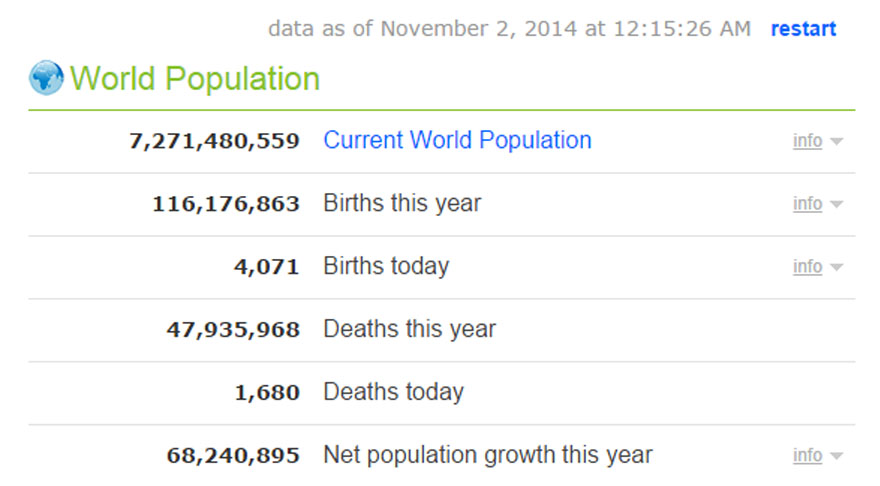880x486 pixels.
Task: Click the World Population heading
Action: pyautogui.click(x=195, y=79)
